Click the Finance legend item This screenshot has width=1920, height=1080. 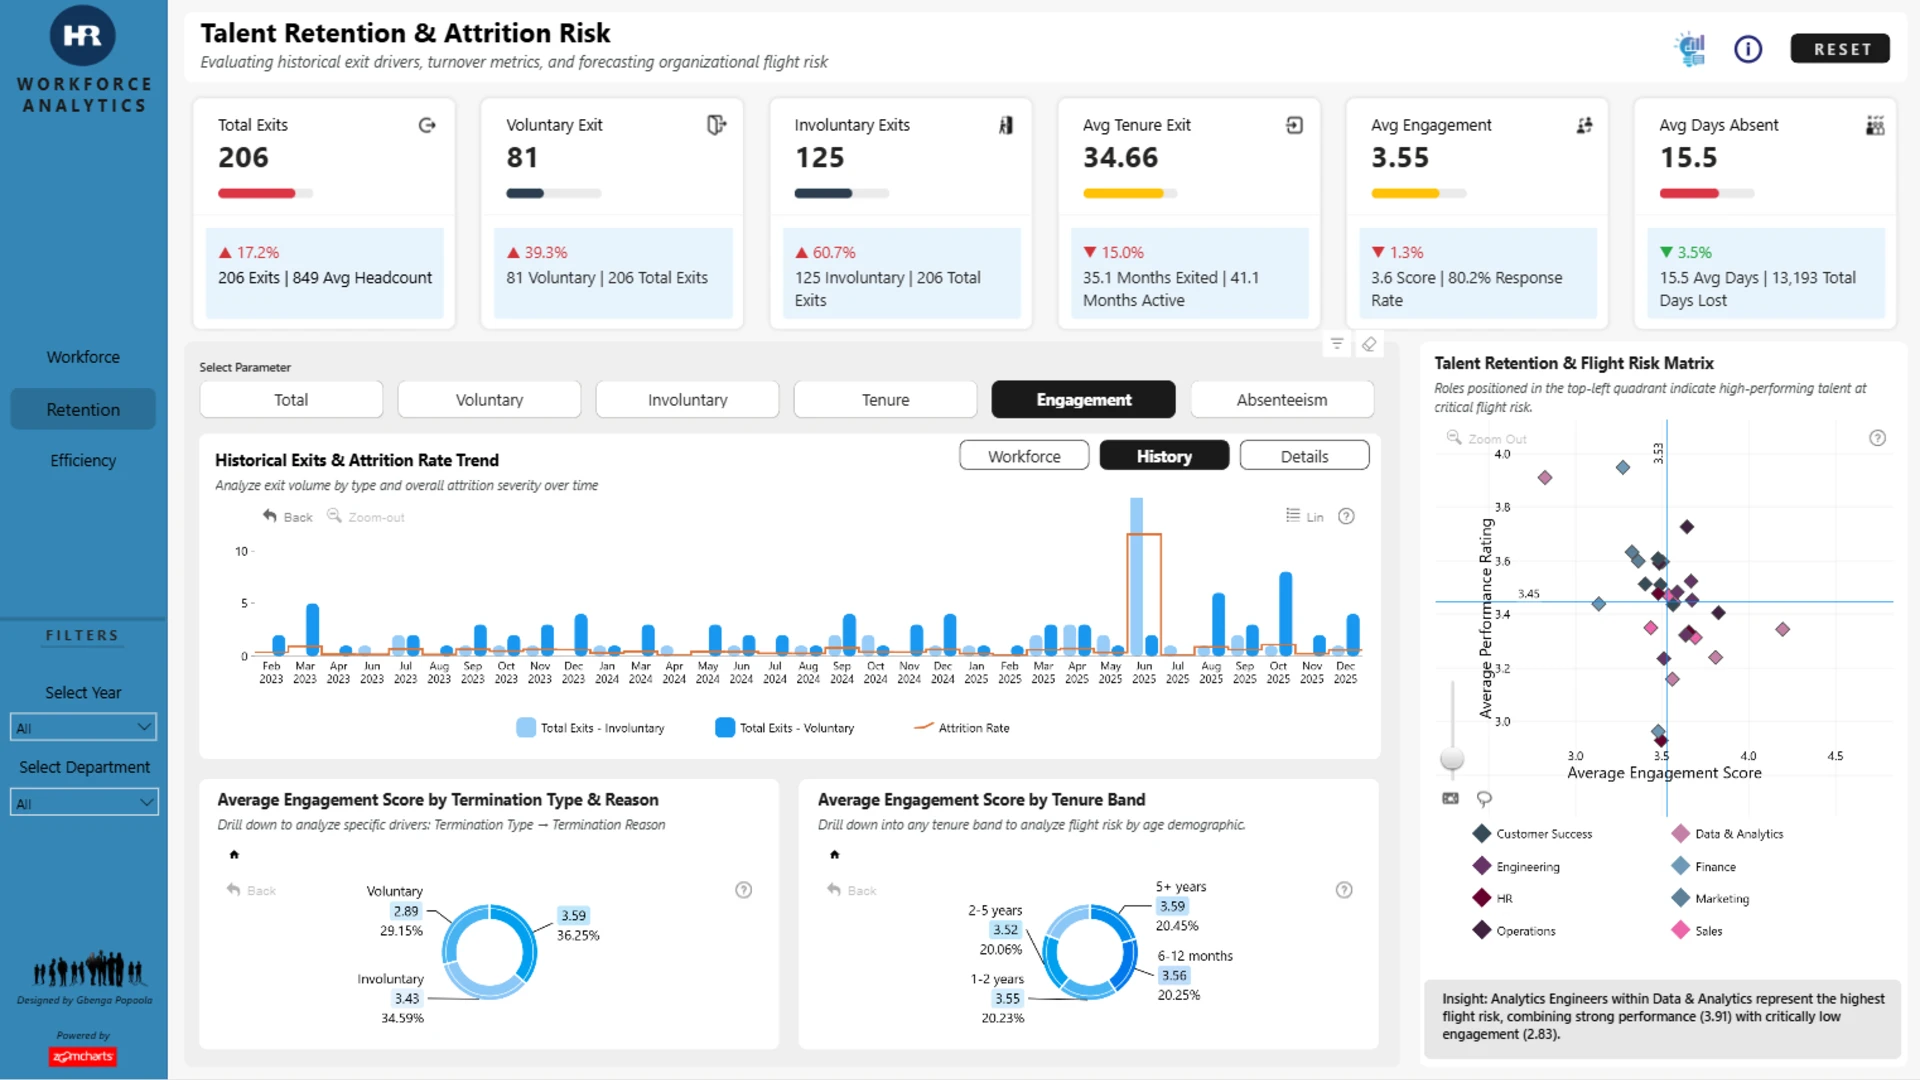point(1704,867)
